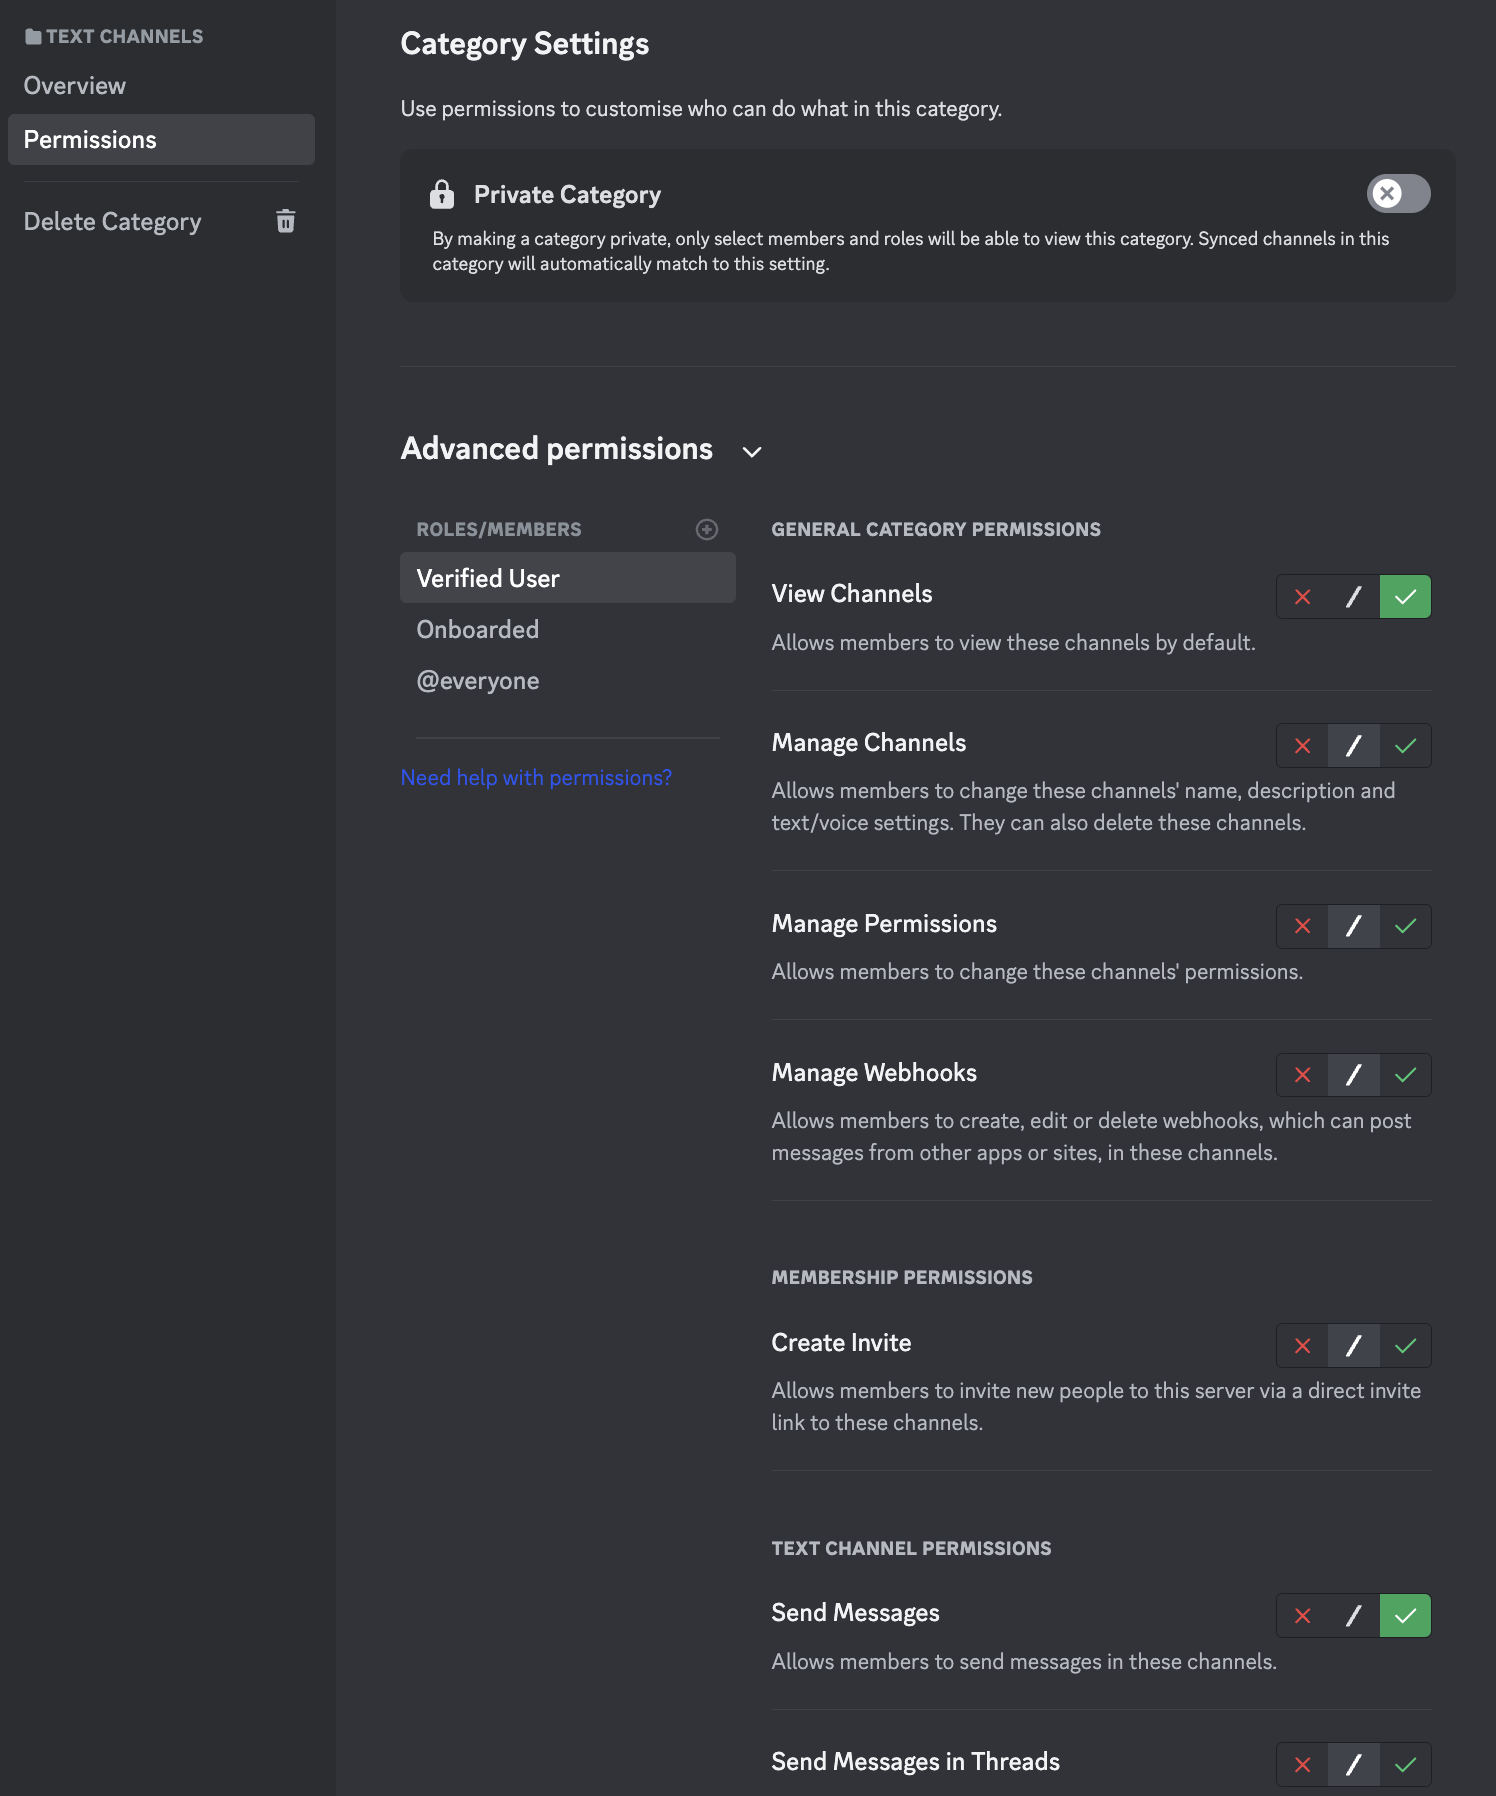Collapse the Advanced permissions chevron
The image size is (1496, 1796).
click(752, 452)
